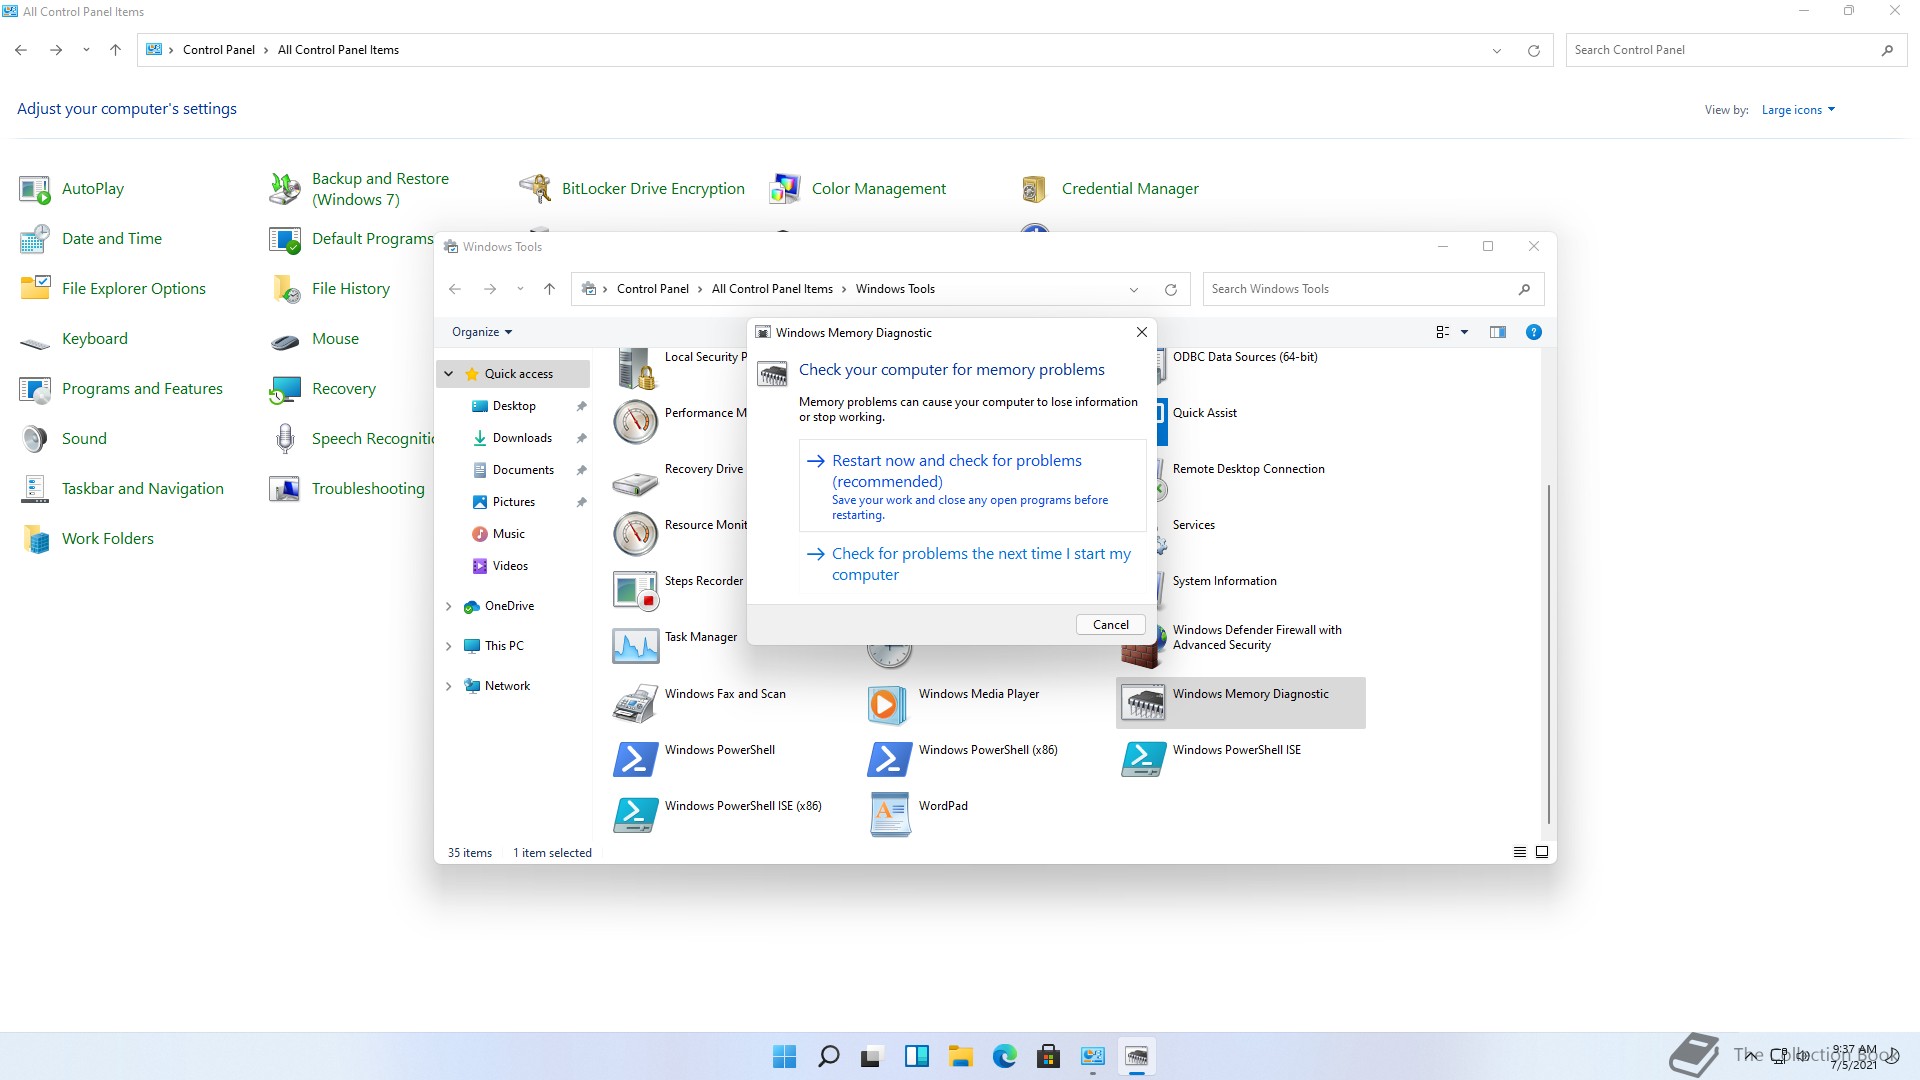Select Windows Media Player icon
Viewport: 1920px width, 1080px height.
[889, 703]
